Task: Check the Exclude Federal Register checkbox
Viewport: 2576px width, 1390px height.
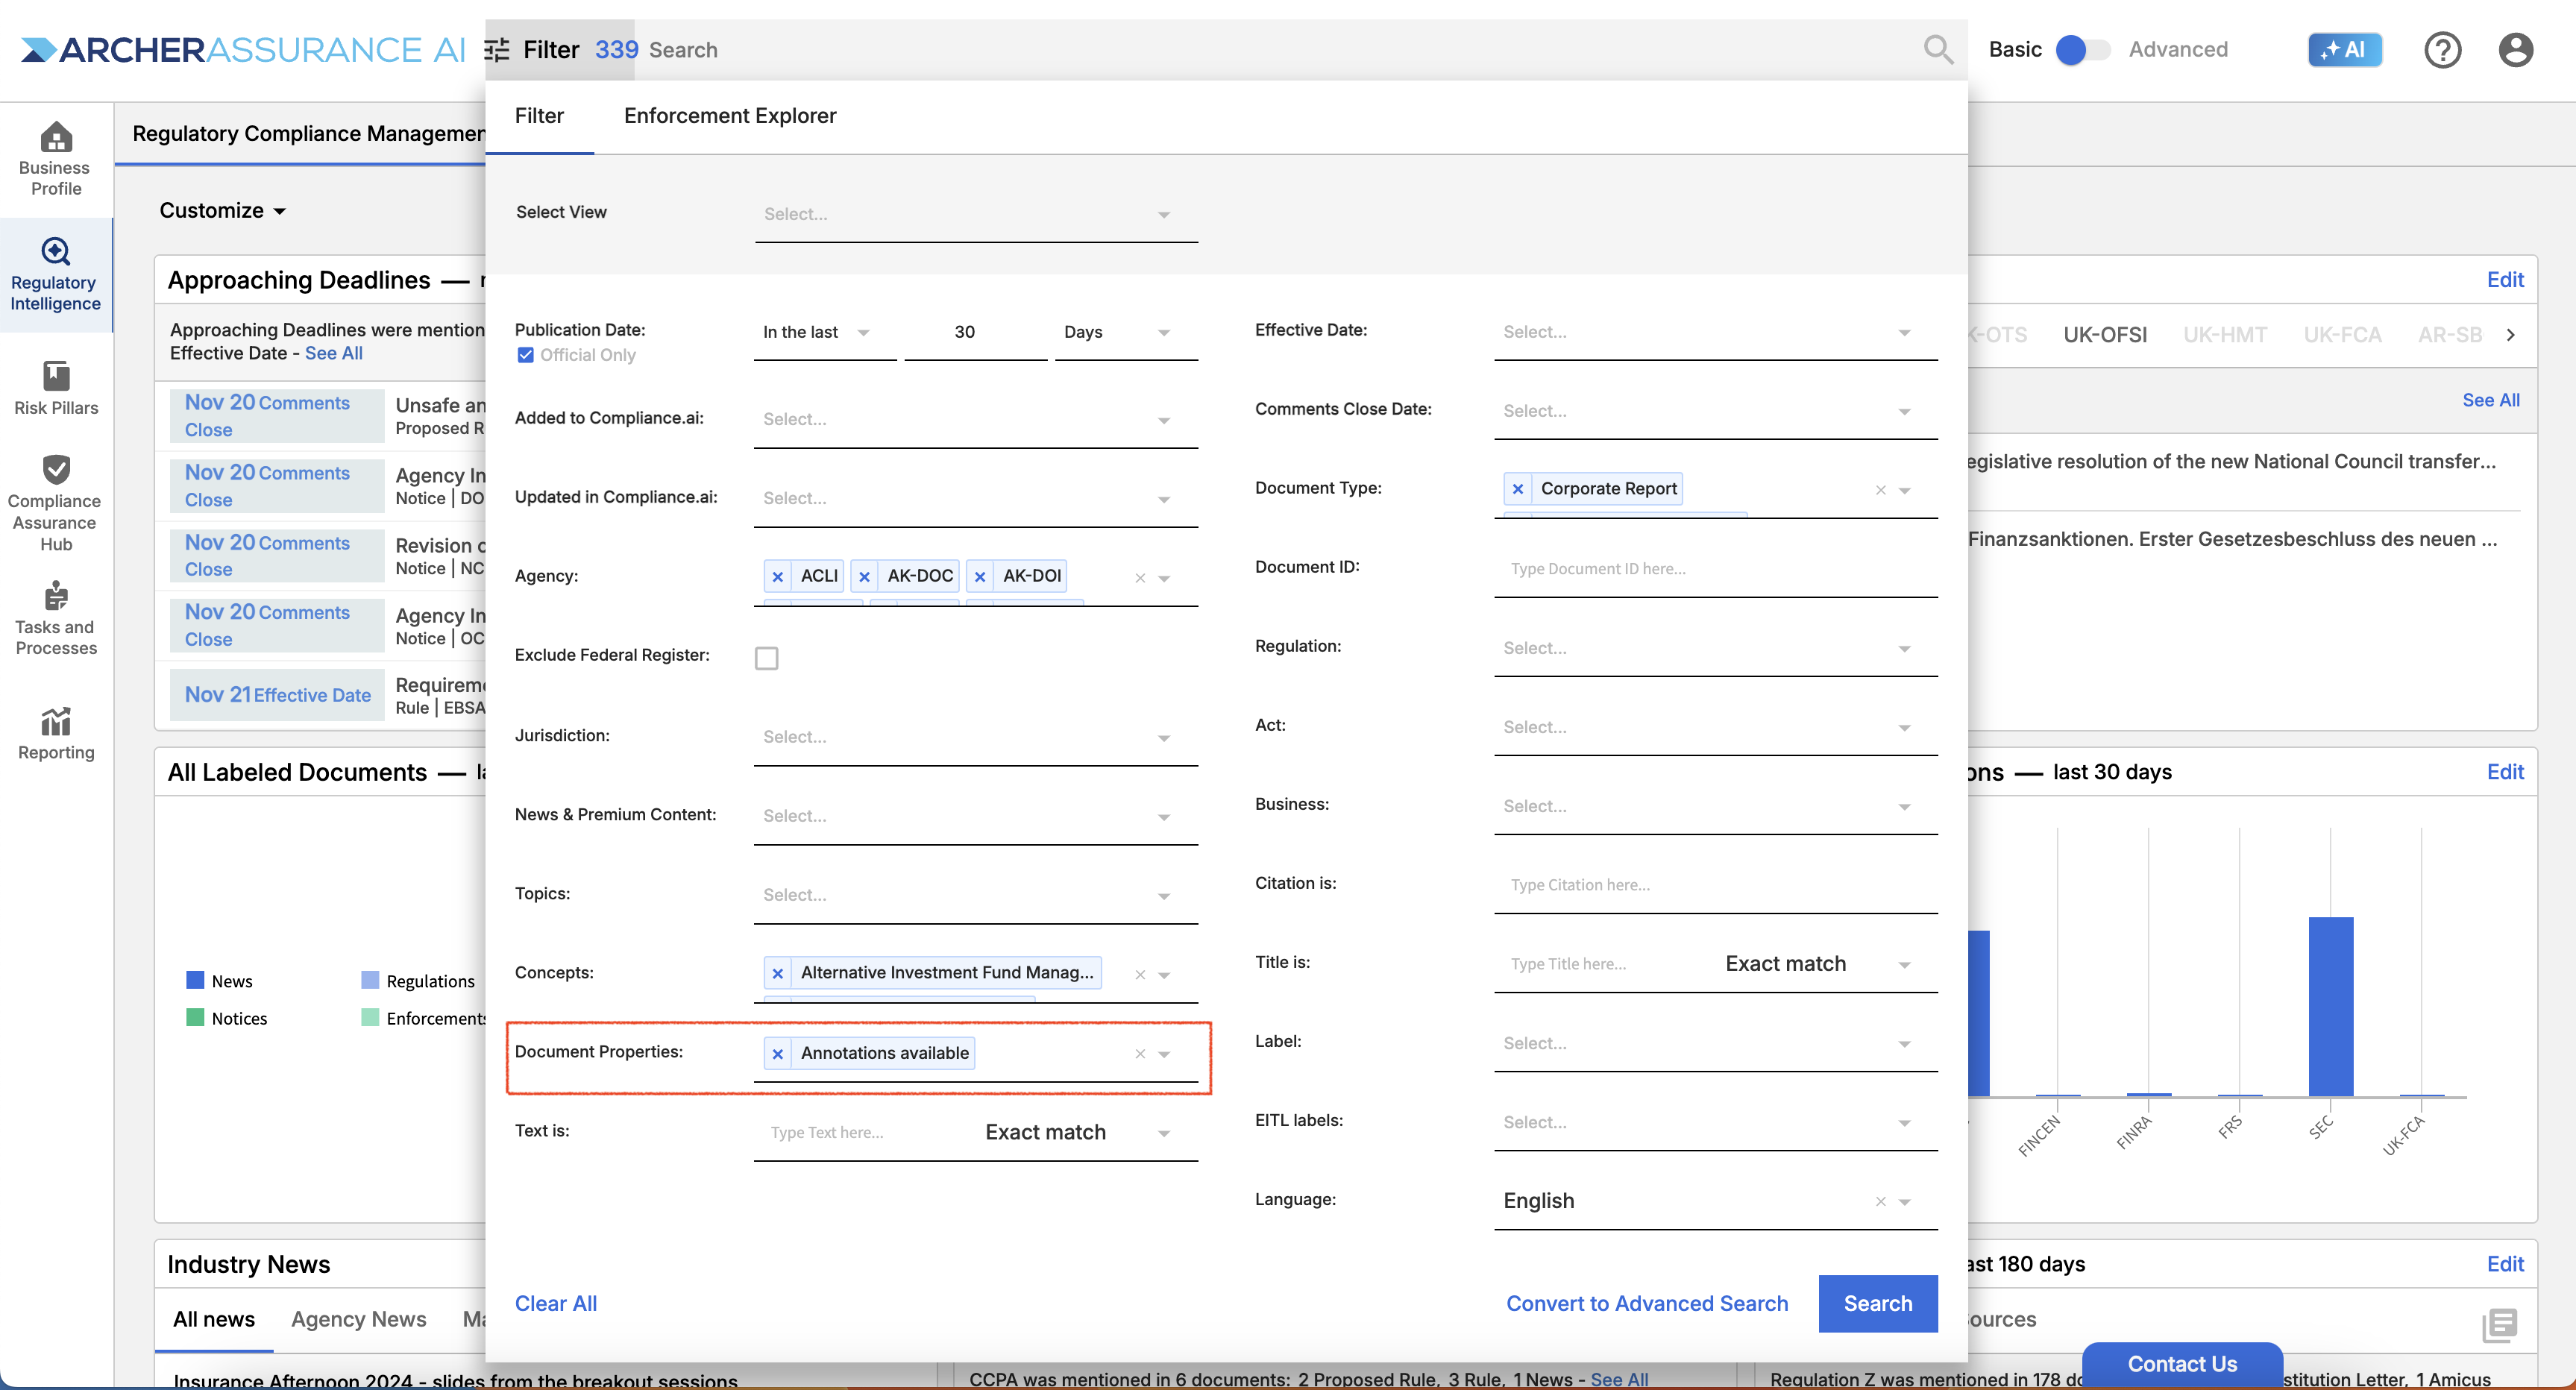Action: coord(766,657)
